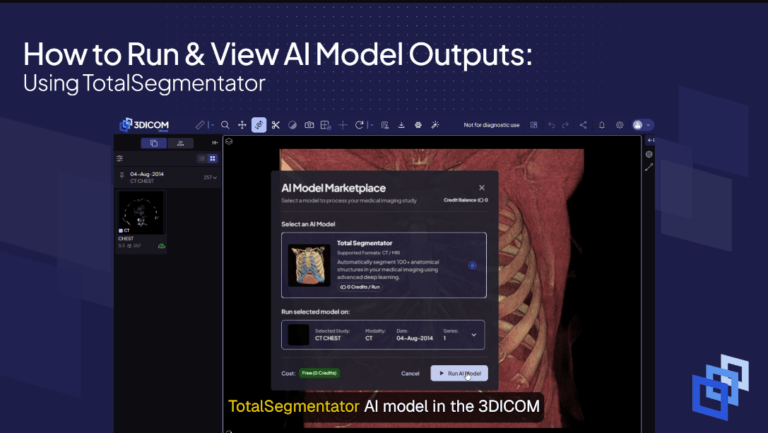Click the magic wand tool
The width and height of the screenshot is (768, 433).
[435, 125]
